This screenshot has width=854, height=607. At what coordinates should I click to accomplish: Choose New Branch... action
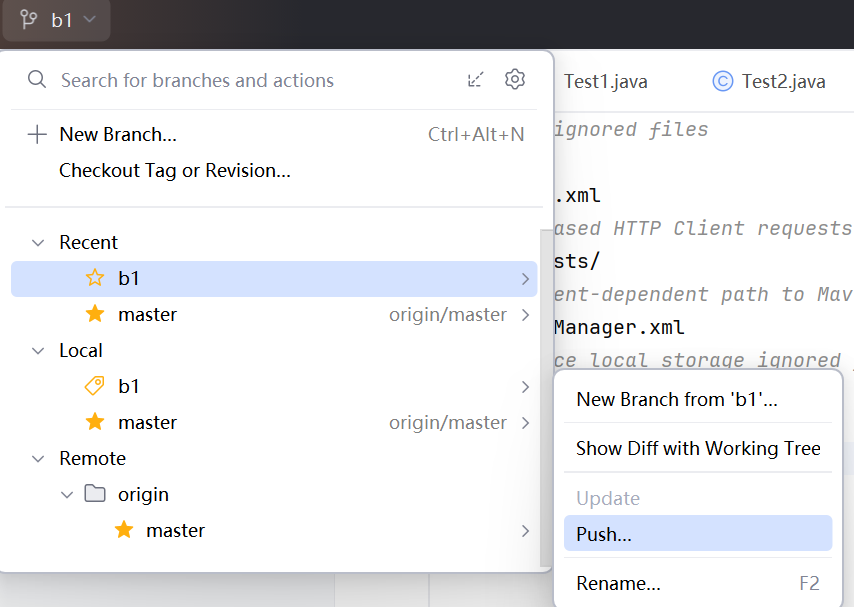tap(274, 134)
